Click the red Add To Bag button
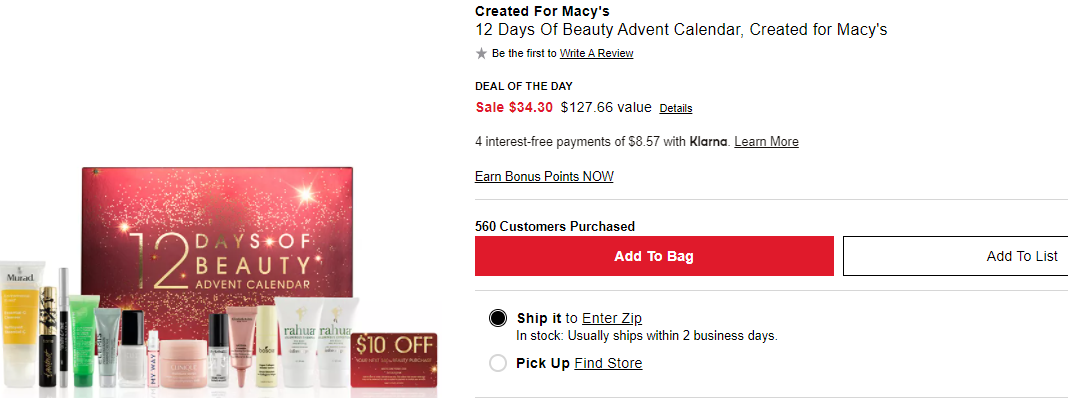The height and width of the screenshot is (398, 1068). point(654,256)
